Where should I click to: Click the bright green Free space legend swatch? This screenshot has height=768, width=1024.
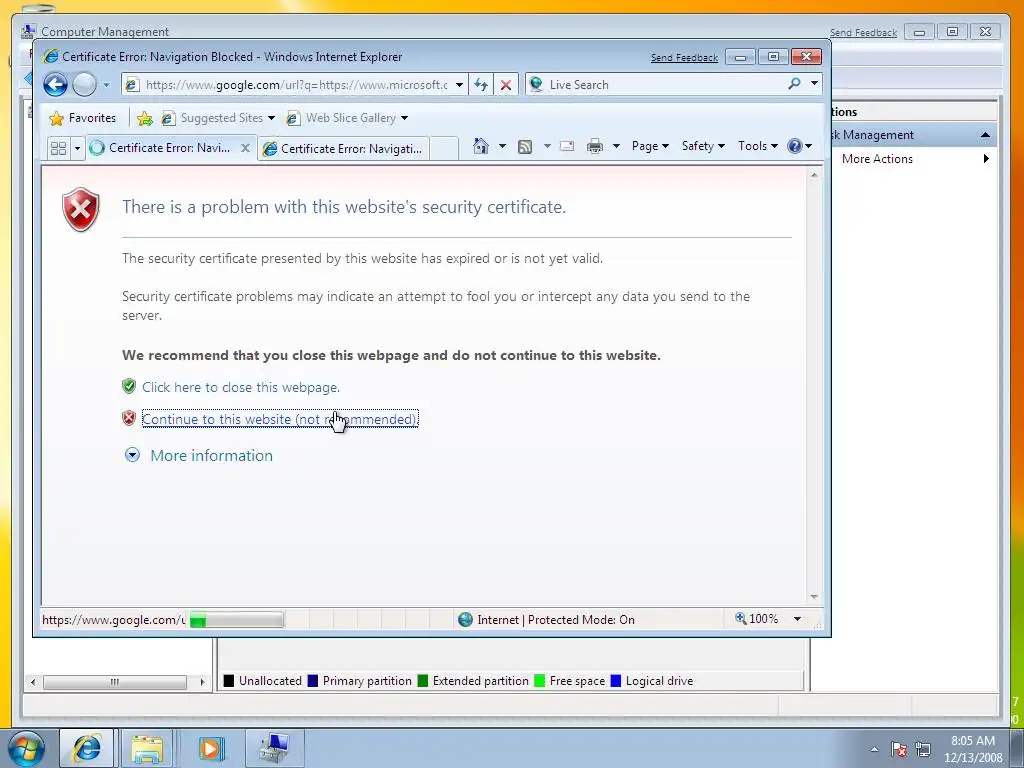click(x=539, y=680)
